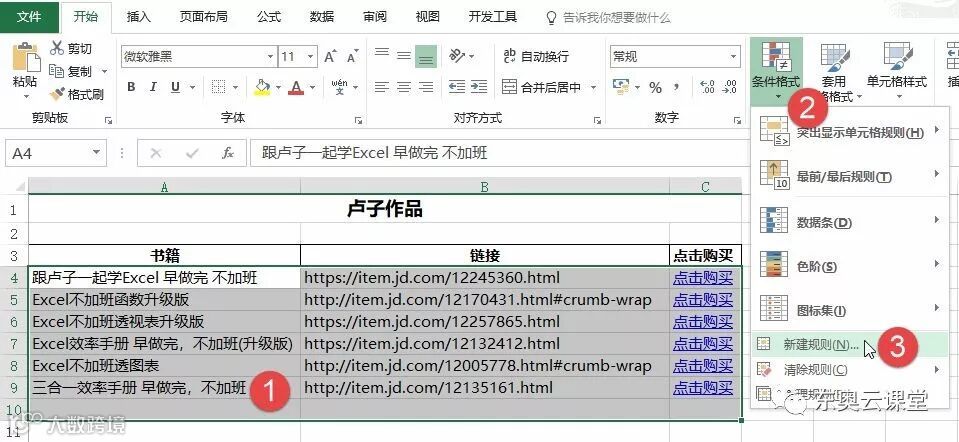Align cell text to the right
This screenshot has width=959, height=442.
click(x=426, y=87)
